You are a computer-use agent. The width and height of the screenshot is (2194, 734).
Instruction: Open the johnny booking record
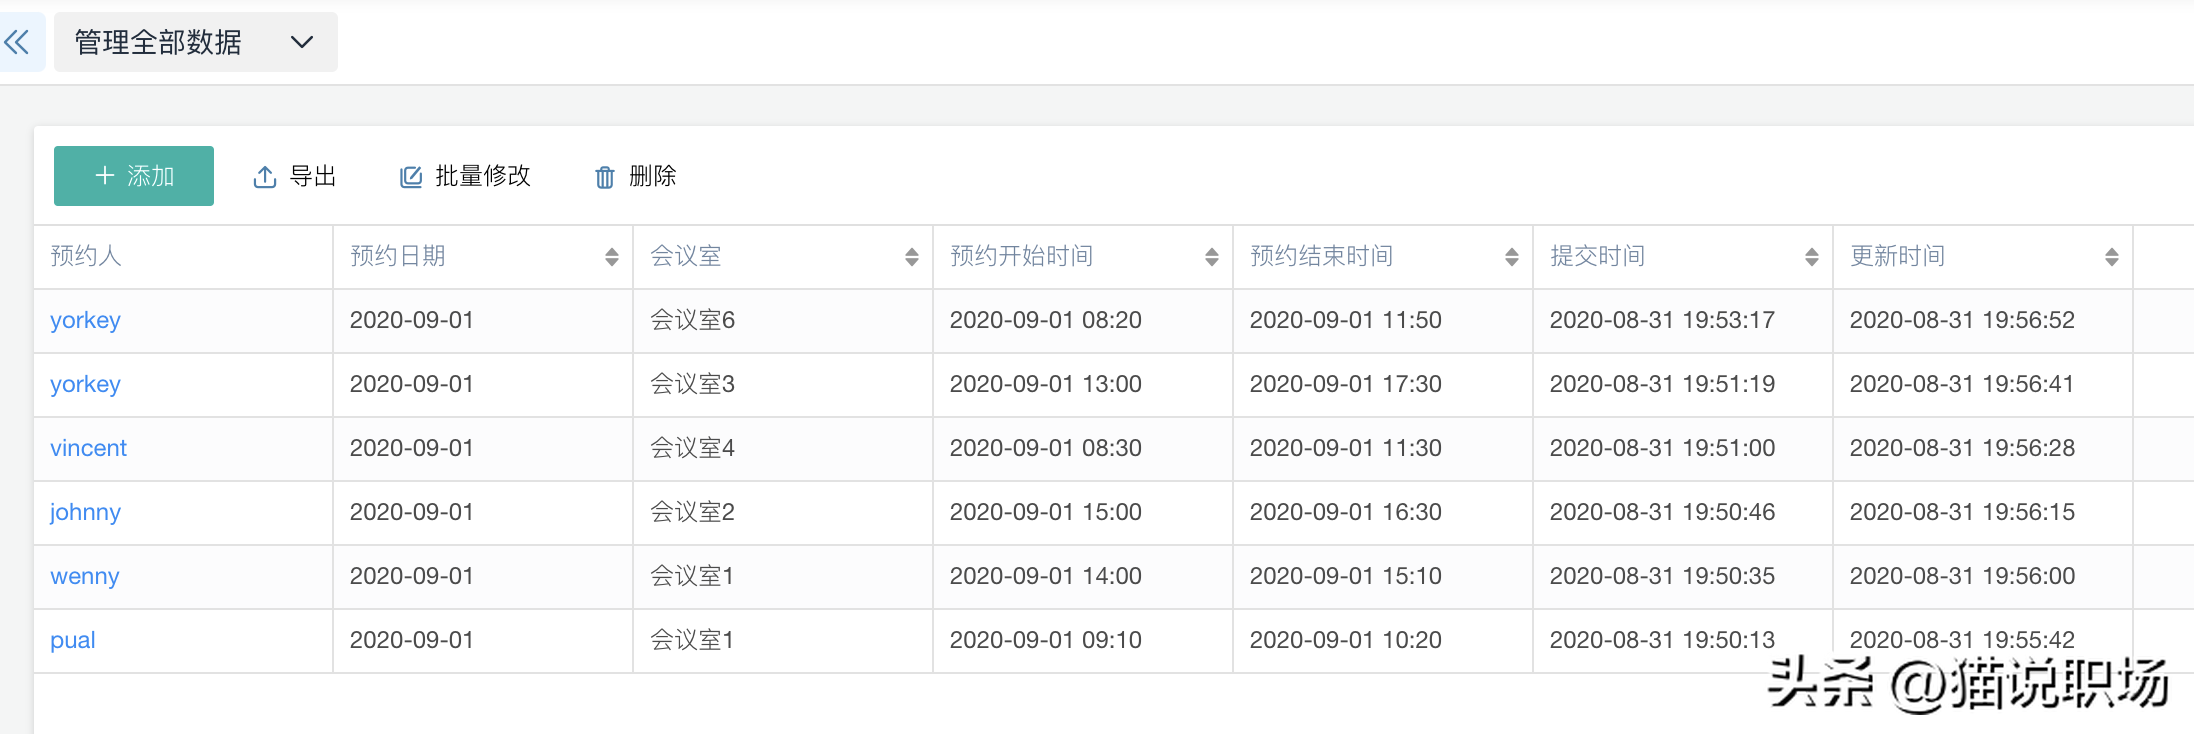[x=85, y=512]
